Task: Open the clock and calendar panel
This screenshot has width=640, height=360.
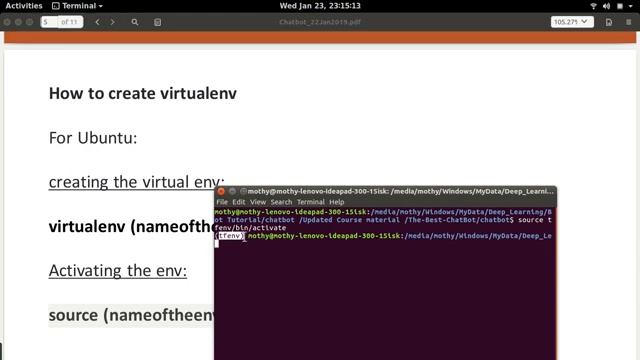Action: click(320, 6)
